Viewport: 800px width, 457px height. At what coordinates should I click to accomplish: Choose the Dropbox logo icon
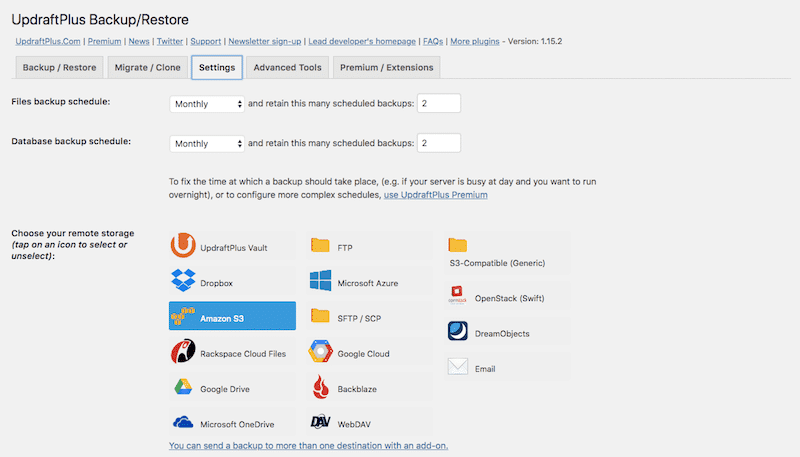pos(183,281)
